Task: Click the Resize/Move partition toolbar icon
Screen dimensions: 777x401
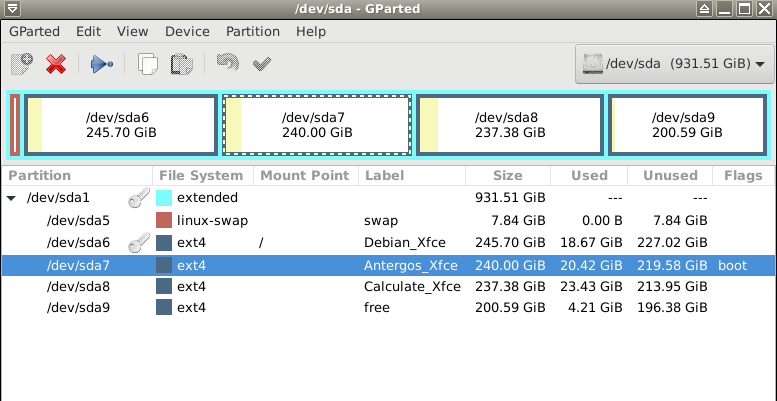Action: (x=102, y=64)
